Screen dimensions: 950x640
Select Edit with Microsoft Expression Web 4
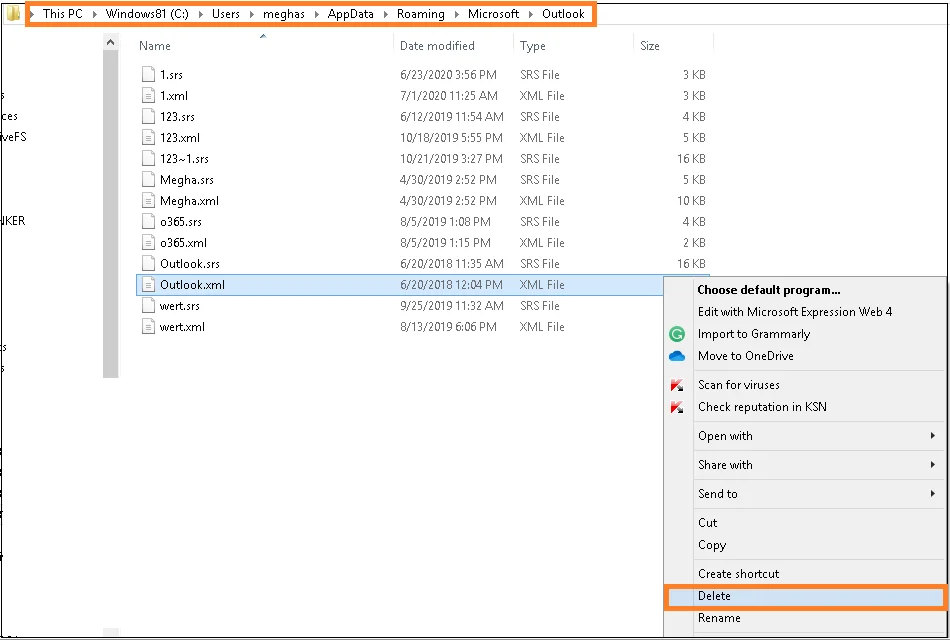(795, 312)
